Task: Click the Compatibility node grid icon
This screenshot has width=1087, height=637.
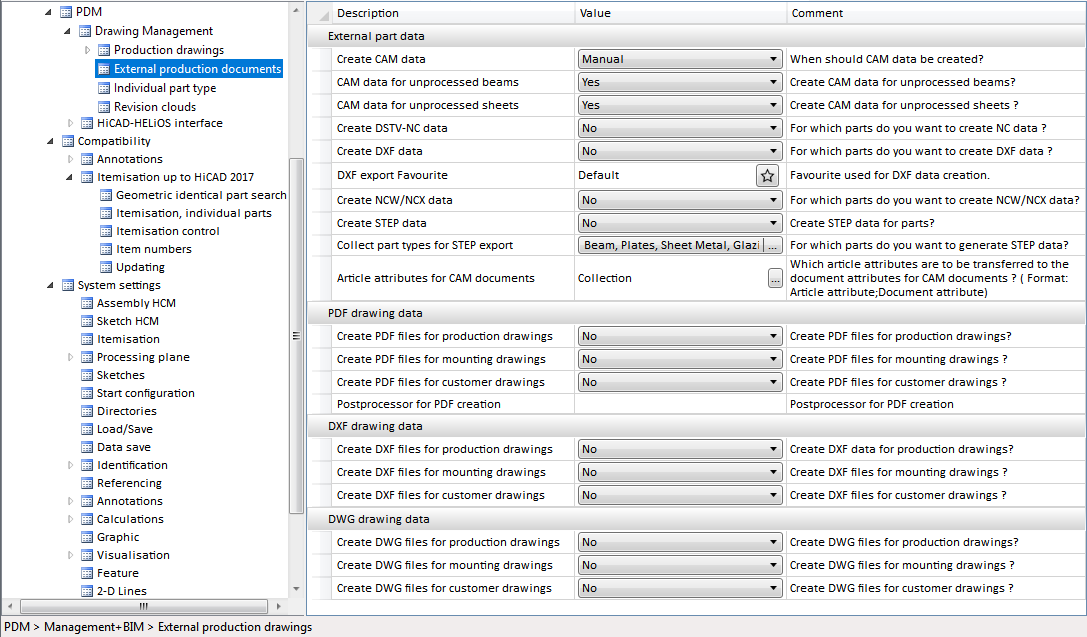Action: coord(67,141)
